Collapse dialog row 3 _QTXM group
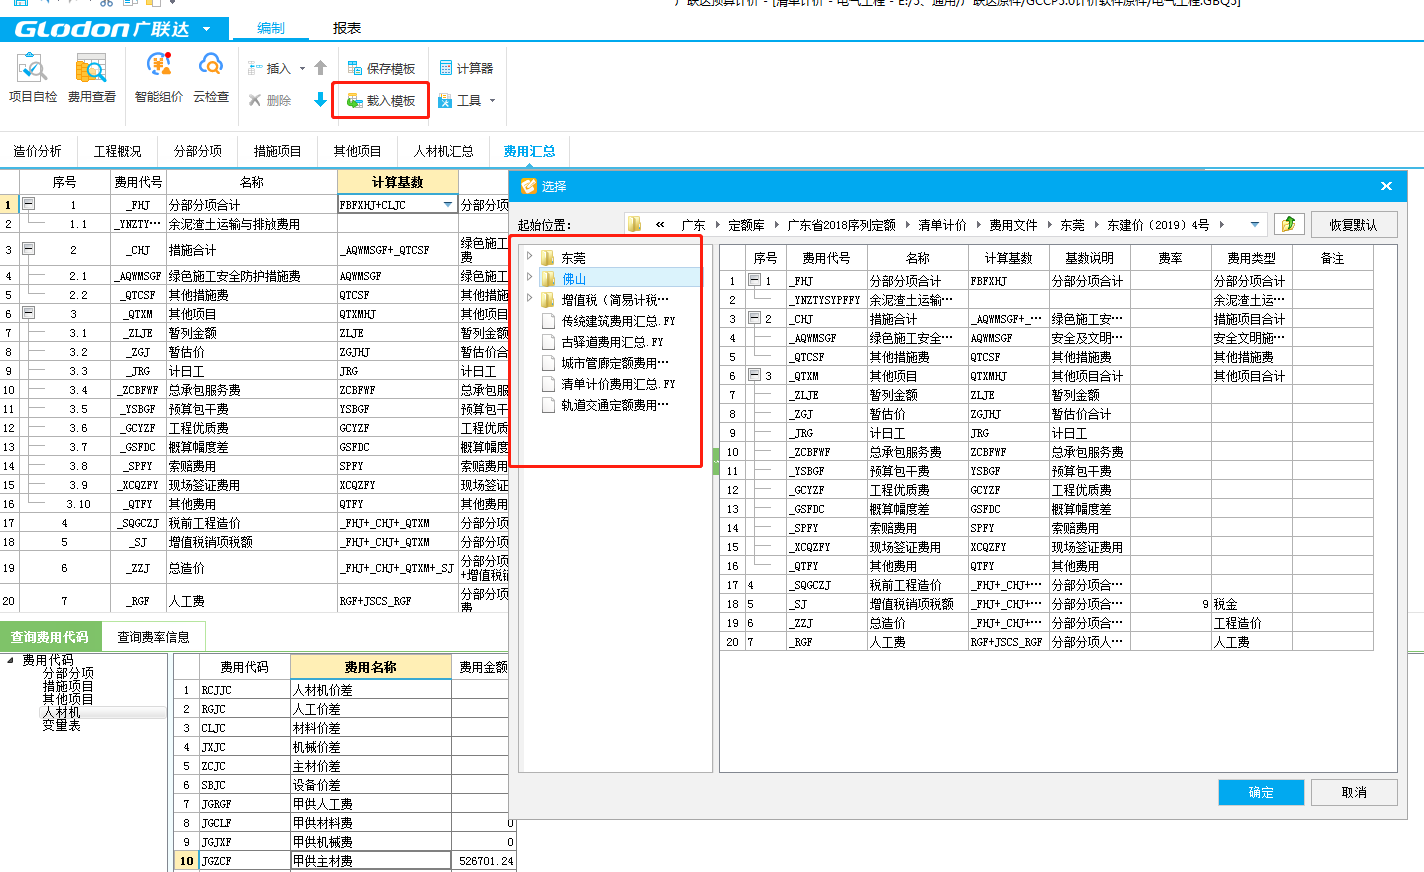 pos(755,376)
